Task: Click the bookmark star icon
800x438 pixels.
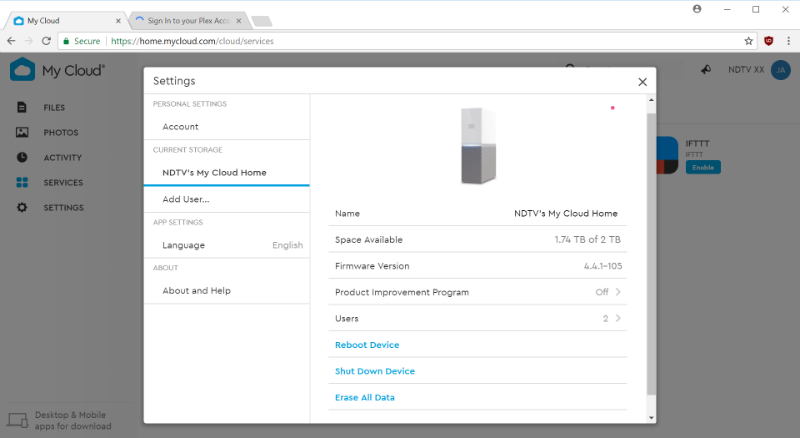Action: 748,41
